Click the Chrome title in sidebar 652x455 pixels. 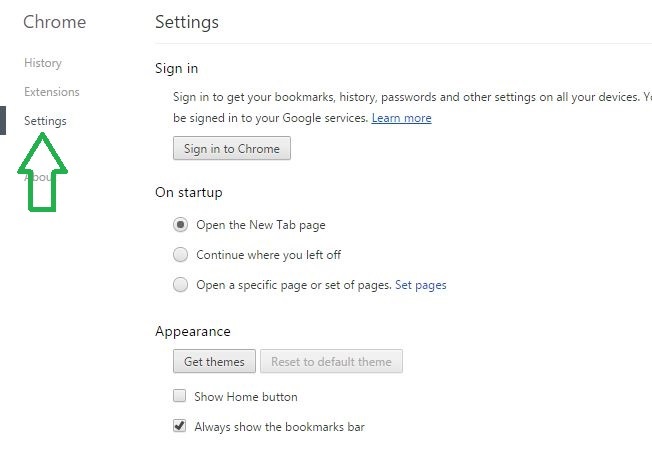tap(54, 22)
